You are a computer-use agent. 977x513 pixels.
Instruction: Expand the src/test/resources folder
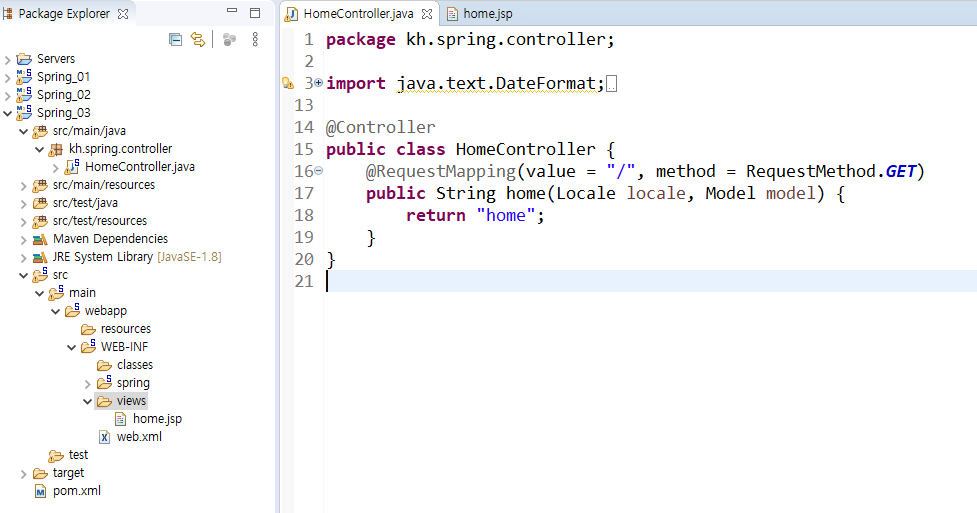click(x=24, y=222)
